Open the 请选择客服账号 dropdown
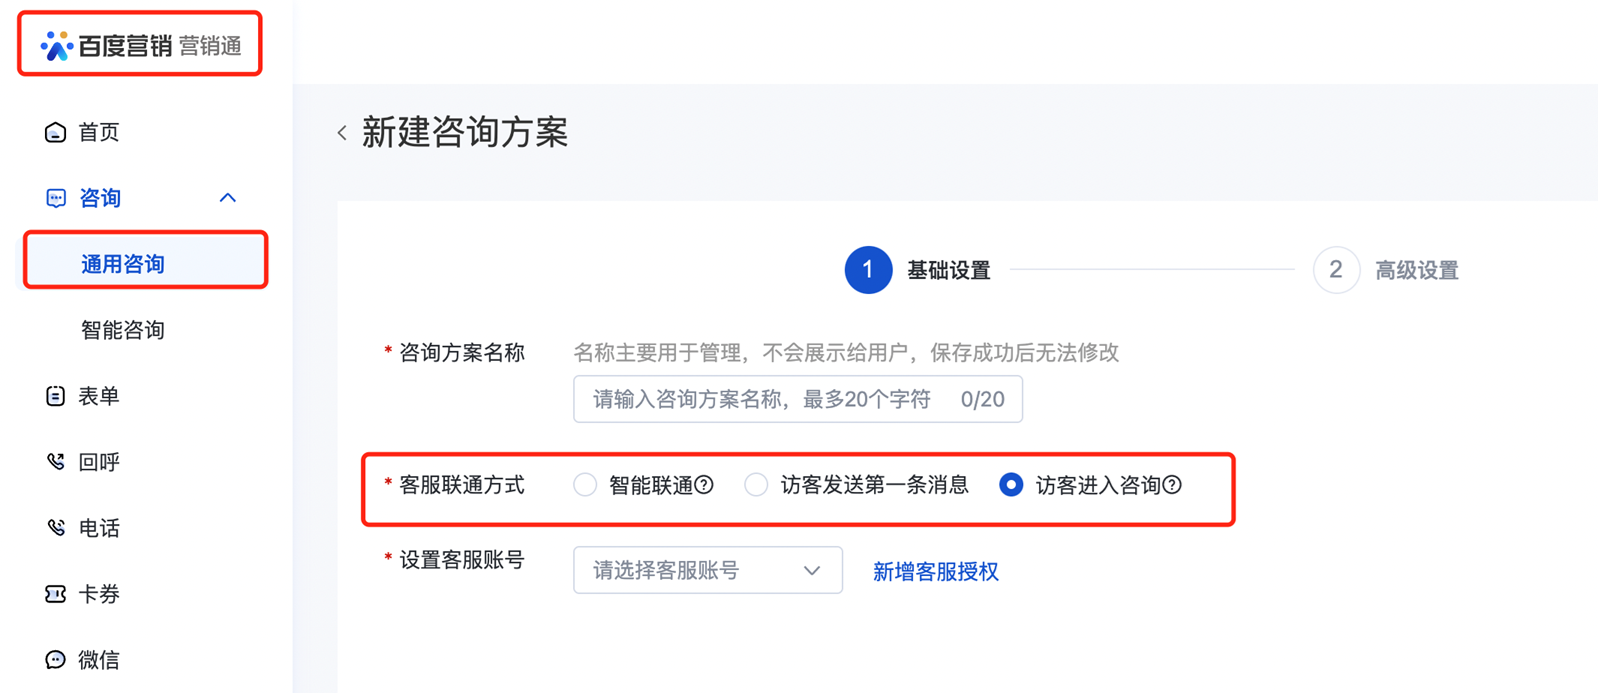The height and width of the screenshot is (693, 1598). click(x=707, y=570)
